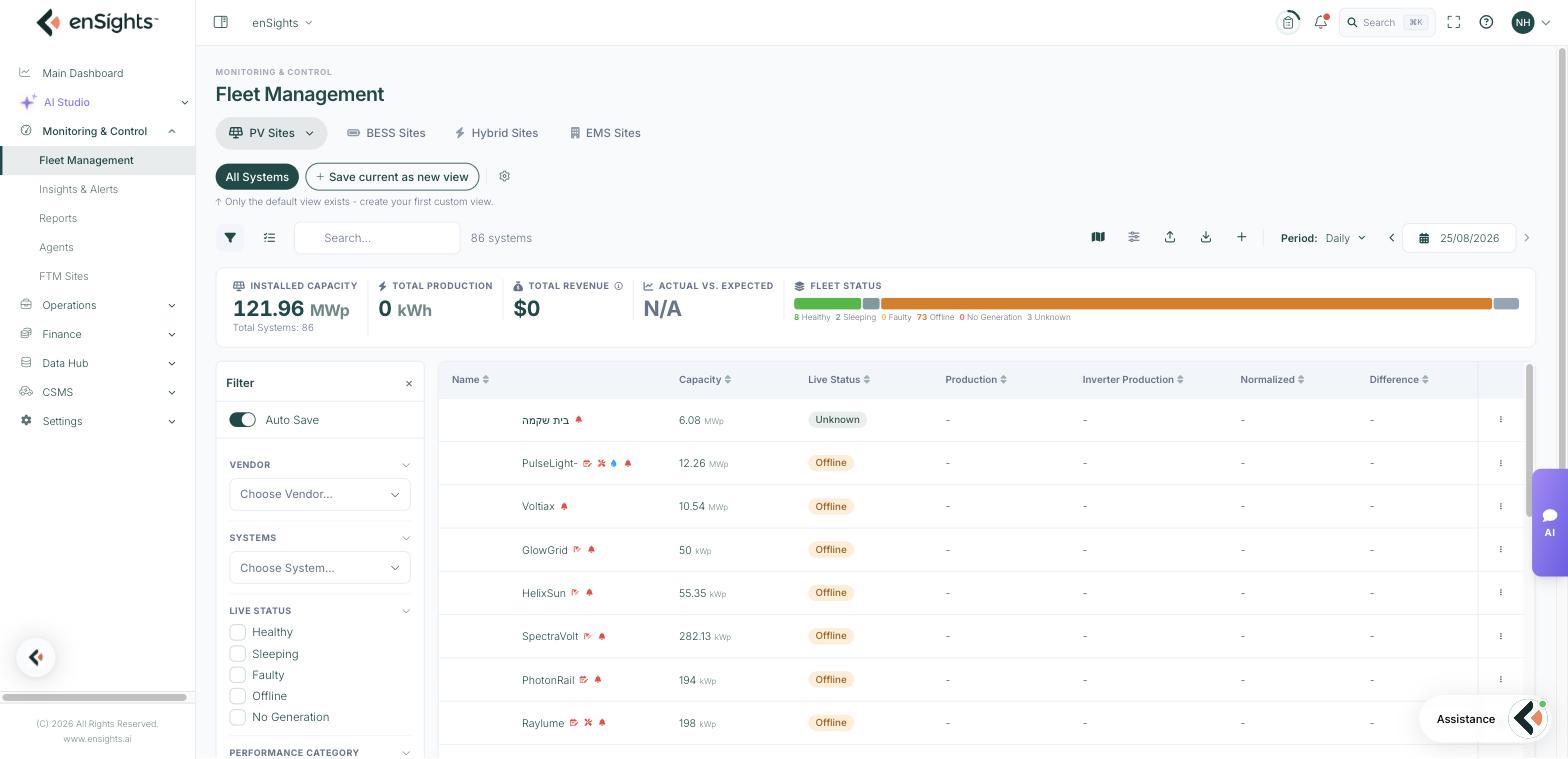Check the Offline live status box
1568x759 pixels.
click(x=238, y=696)
